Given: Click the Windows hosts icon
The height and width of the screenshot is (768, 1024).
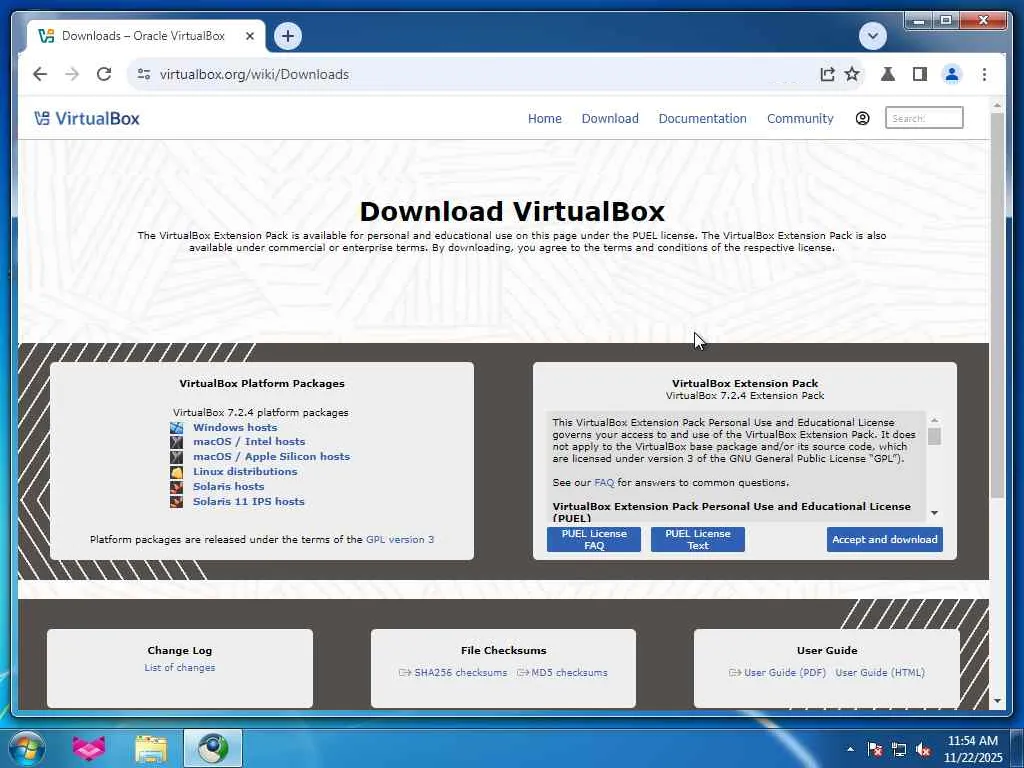Looking at the screenshot, I should pos(176,427).
